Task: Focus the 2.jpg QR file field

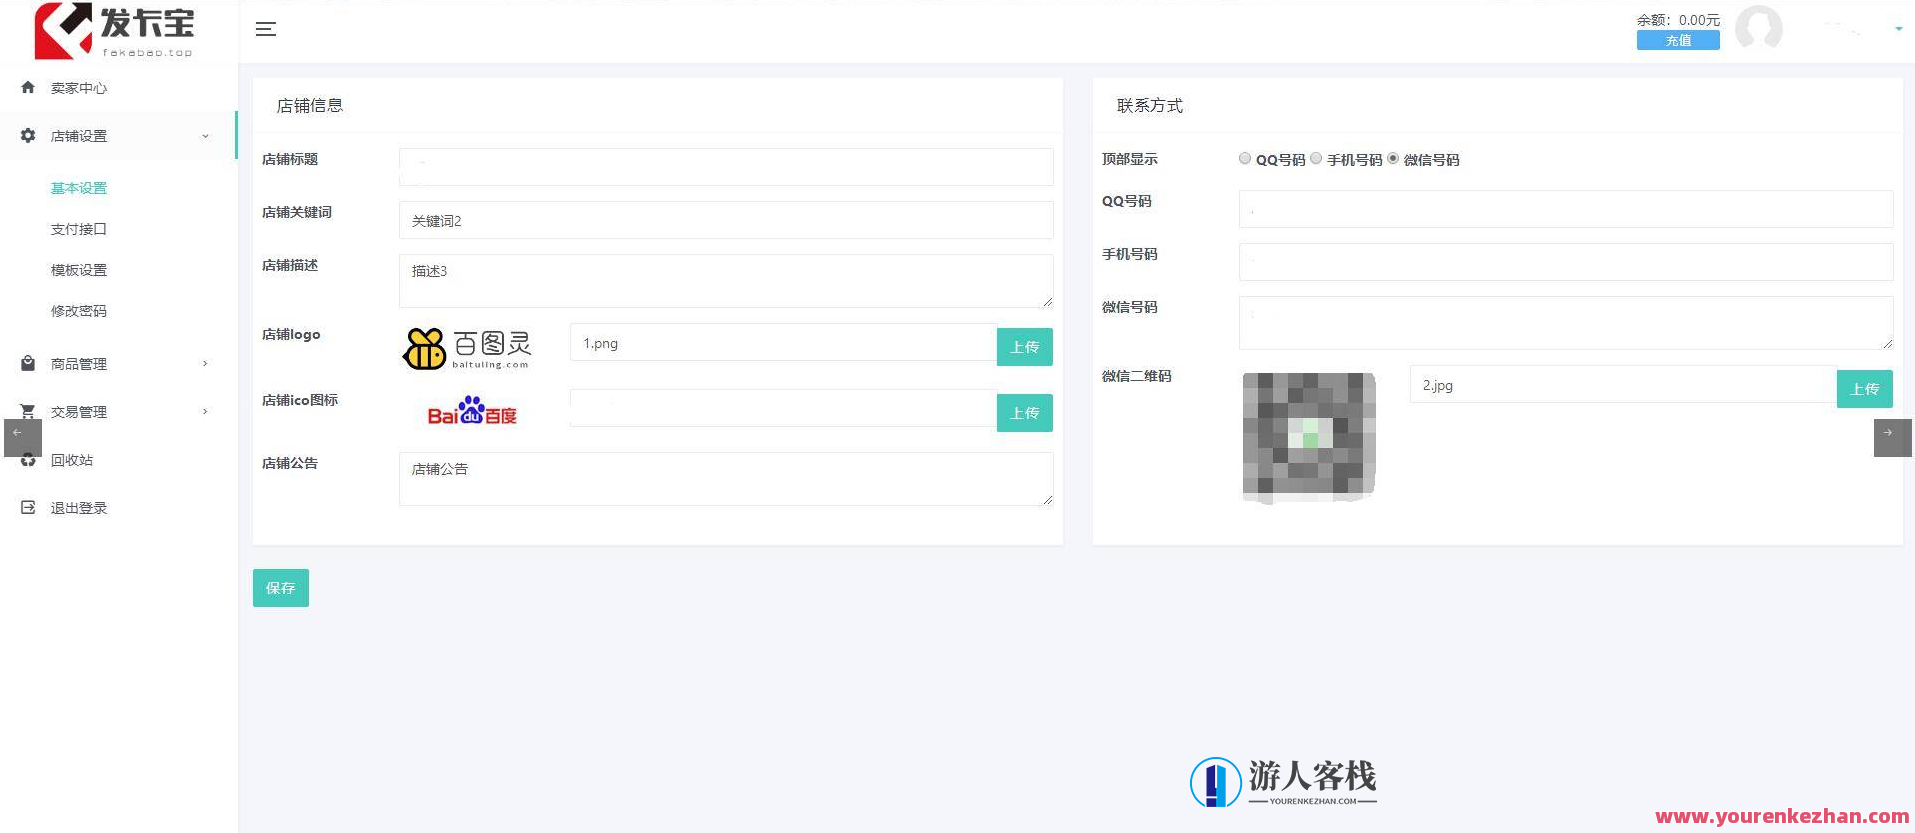Action: (1623, 385)
